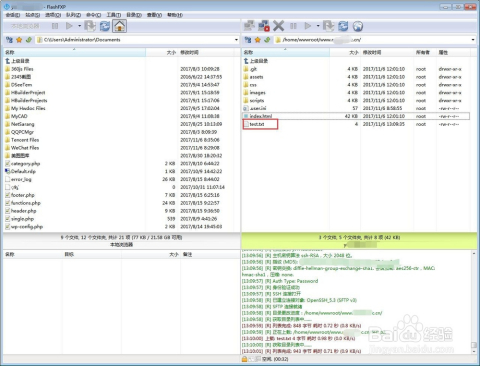Open the 命令(C) menu

click(x=93, y=15)
